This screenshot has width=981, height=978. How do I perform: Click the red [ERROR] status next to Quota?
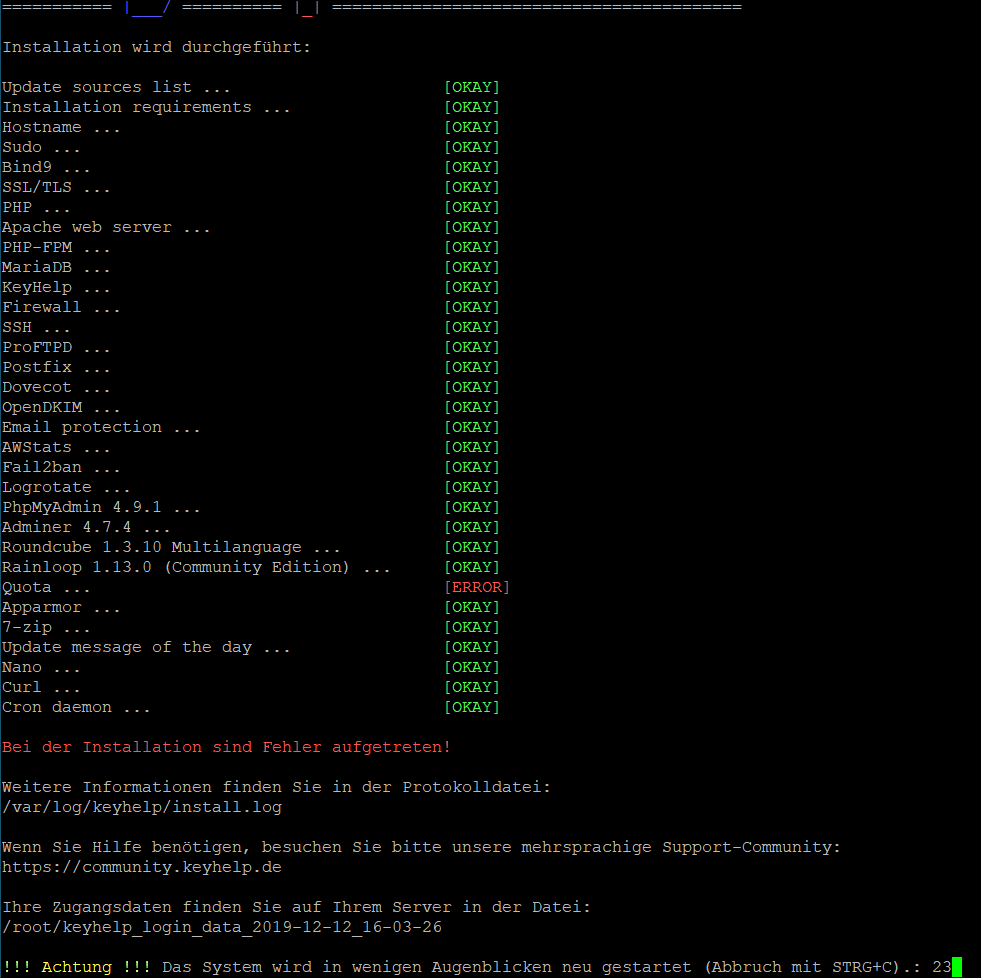pyautogui.click(x=476, y=587)
